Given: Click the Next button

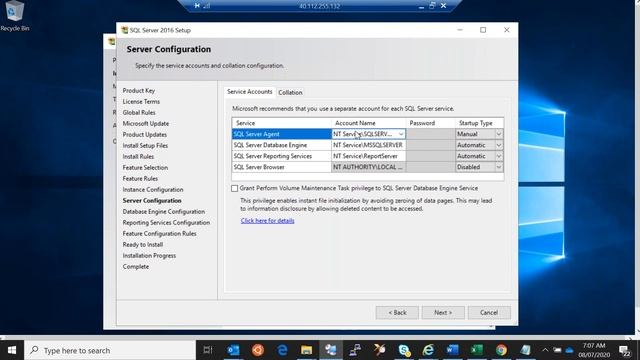Looking at the screenshot, I should (x=443, y=313).
